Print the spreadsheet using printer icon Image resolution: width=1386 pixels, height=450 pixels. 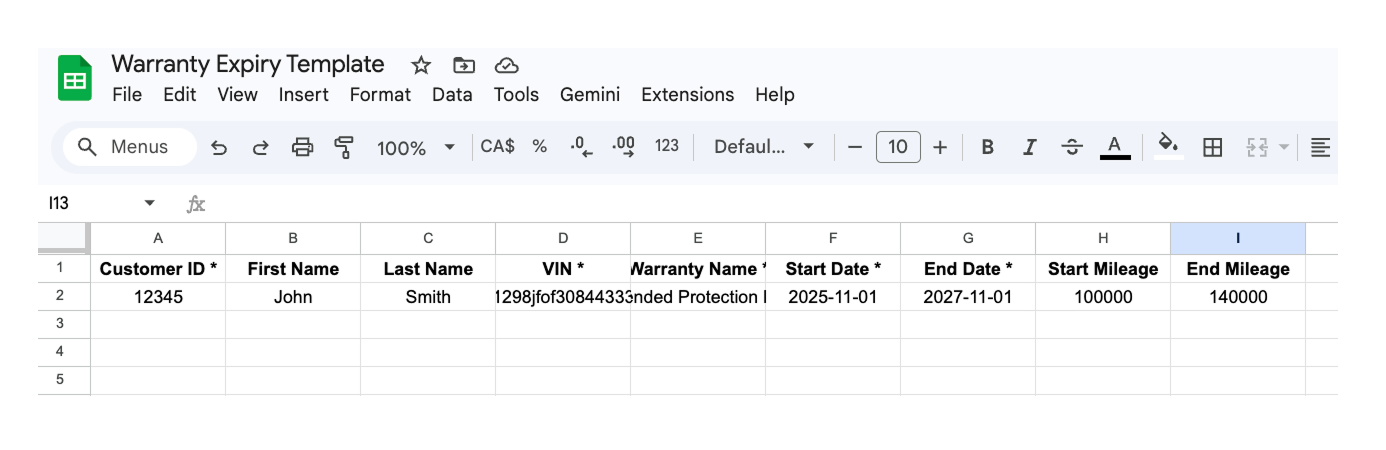(302, 148)
